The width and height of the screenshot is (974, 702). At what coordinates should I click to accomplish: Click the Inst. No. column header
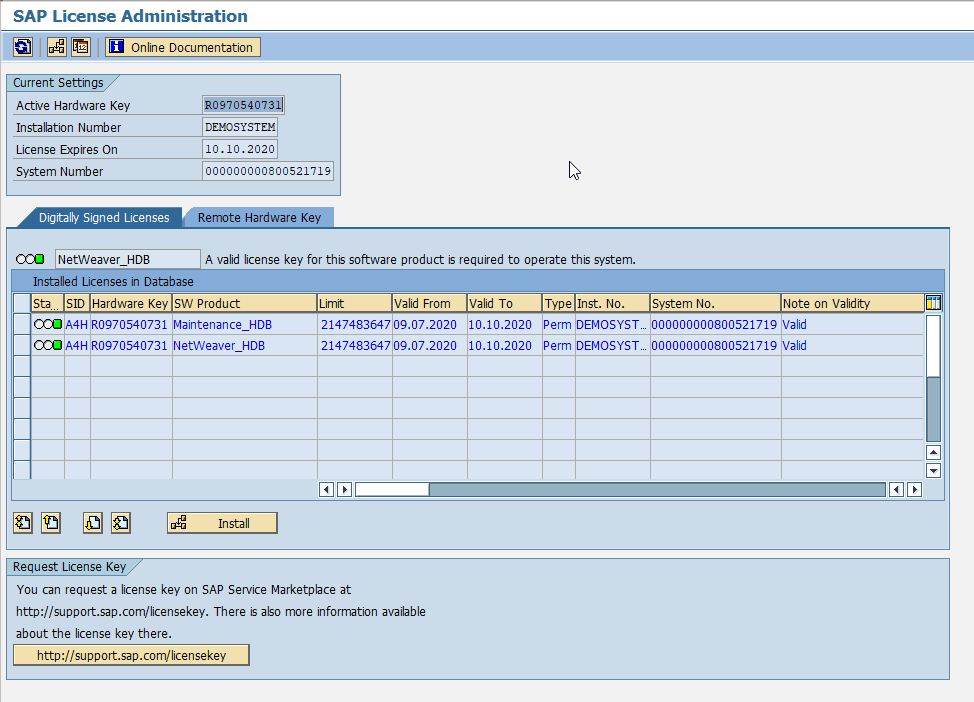tap(612, 303)
